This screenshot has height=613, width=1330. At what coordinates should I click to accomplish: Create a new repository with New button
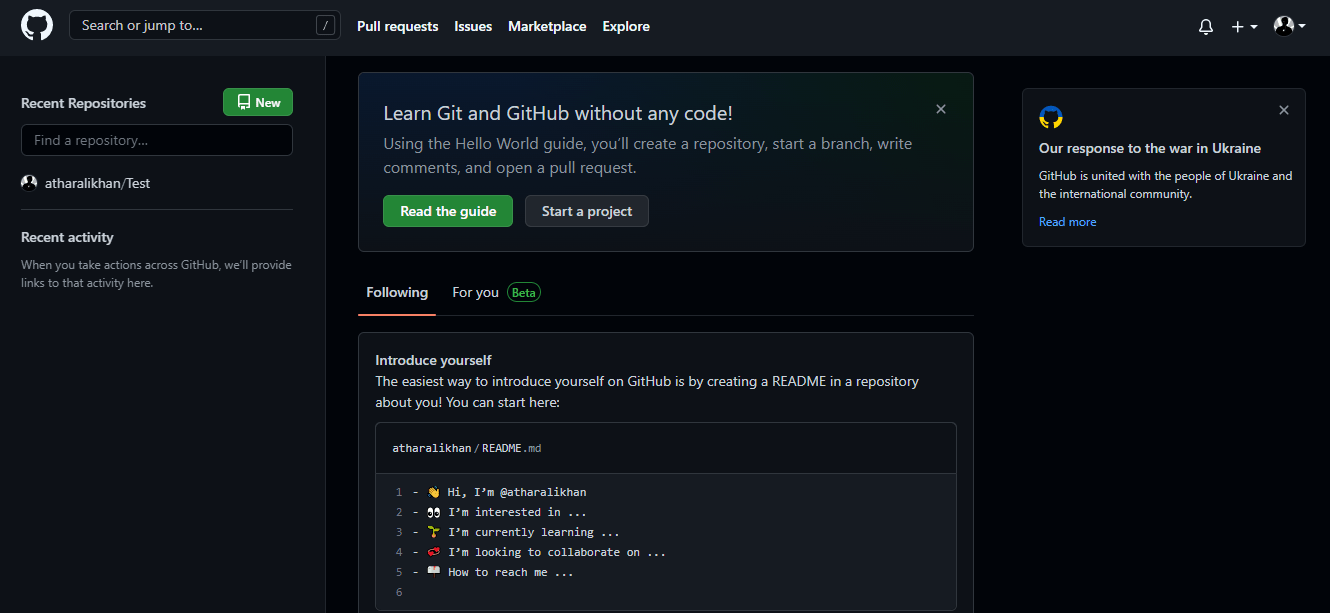coord(258,102)
